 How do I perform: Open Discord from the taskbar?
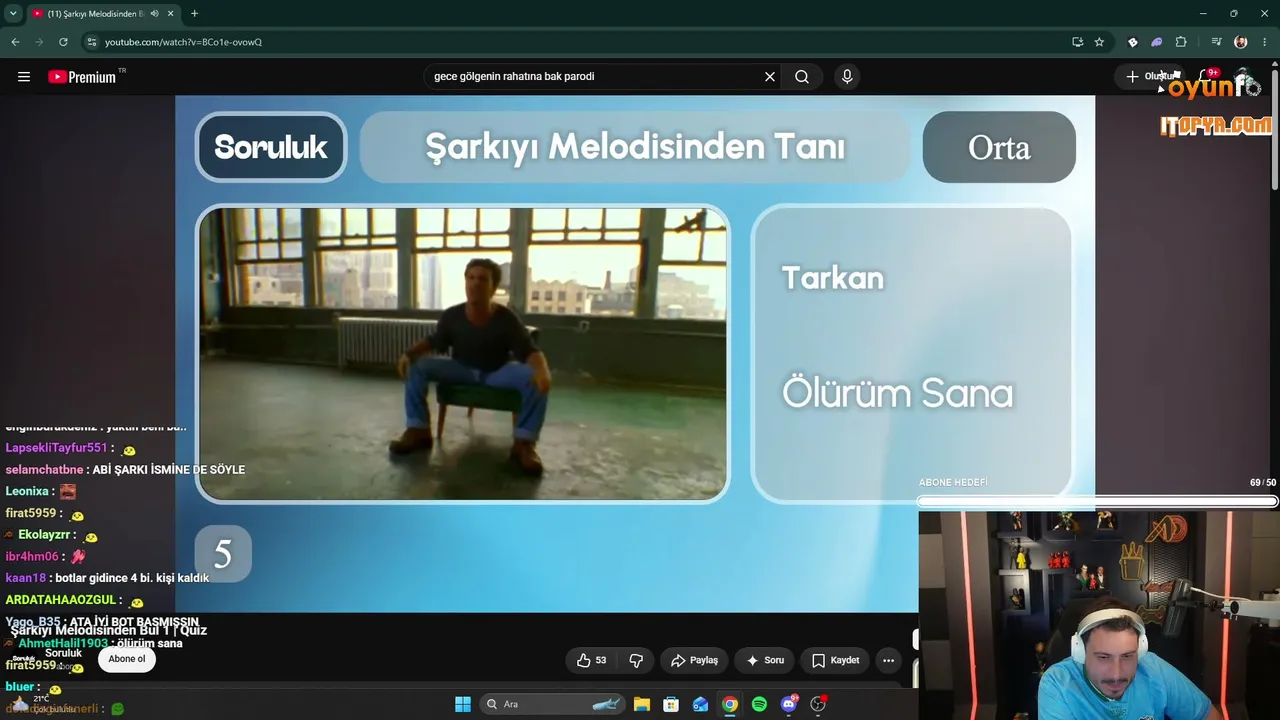pyautogui.click(x=789, y=704)
